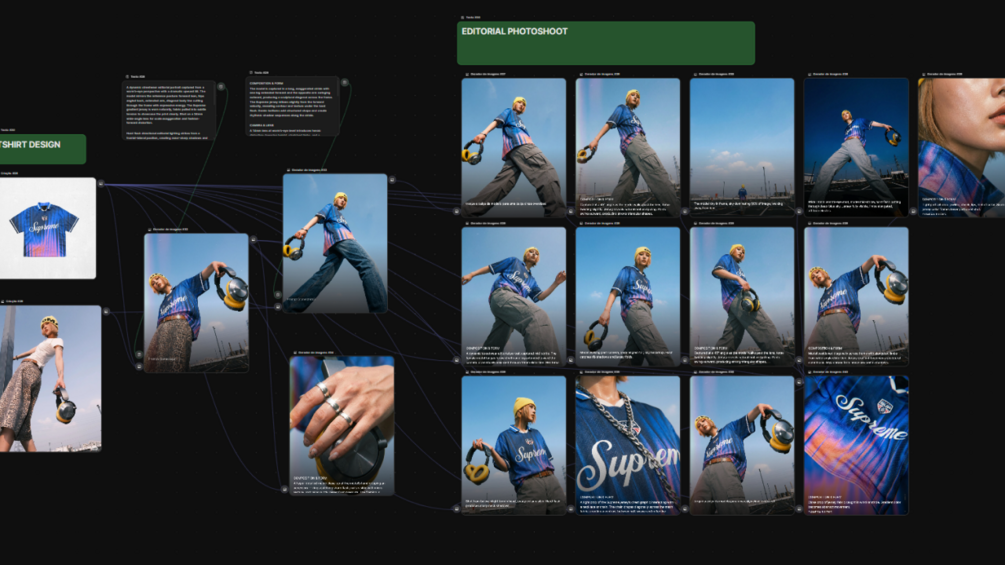This screenshot has height=565, width=1005.
Task: Select the face and collar close-up image
Action: tap(961, 147)
